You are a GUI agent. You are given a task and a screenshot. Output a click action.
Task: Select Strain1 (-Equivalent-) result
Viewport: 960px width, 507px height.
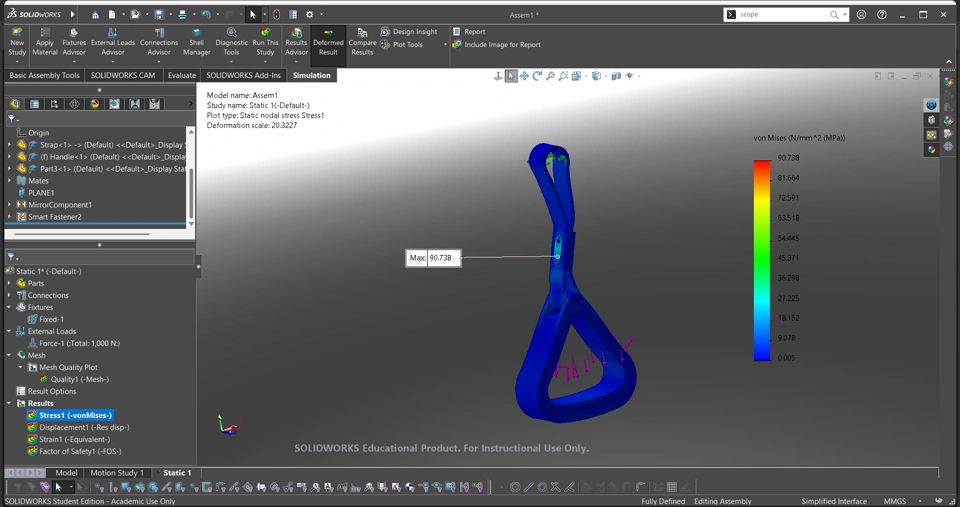click(69, 440)
